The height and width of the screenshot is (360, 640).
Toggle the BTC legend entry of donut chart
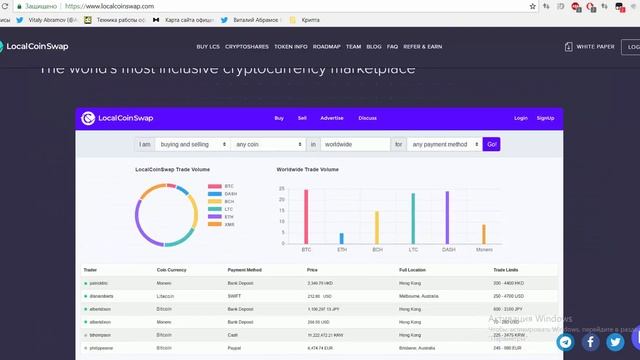tap(221, 186)
